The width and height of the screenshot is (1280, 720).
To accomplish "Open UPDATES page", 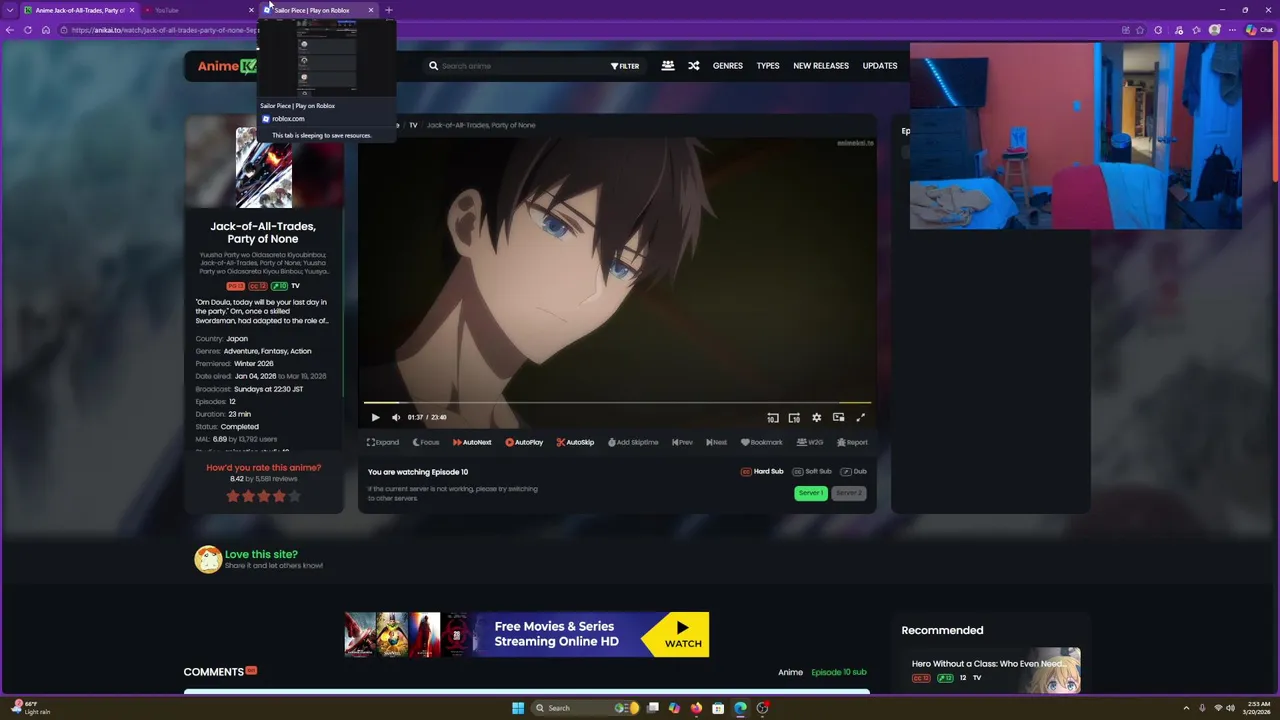I will tap(880, 66).
